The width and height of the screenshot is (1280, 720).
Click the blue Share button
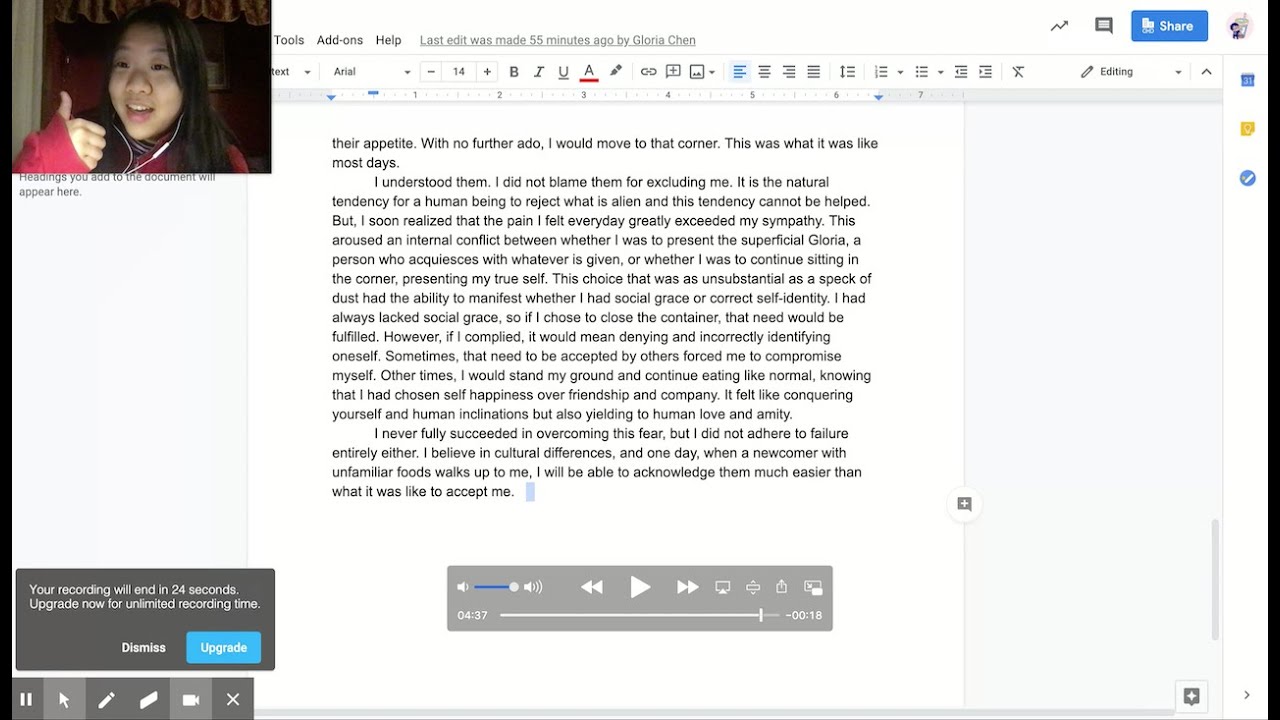tap(1169, 26)
